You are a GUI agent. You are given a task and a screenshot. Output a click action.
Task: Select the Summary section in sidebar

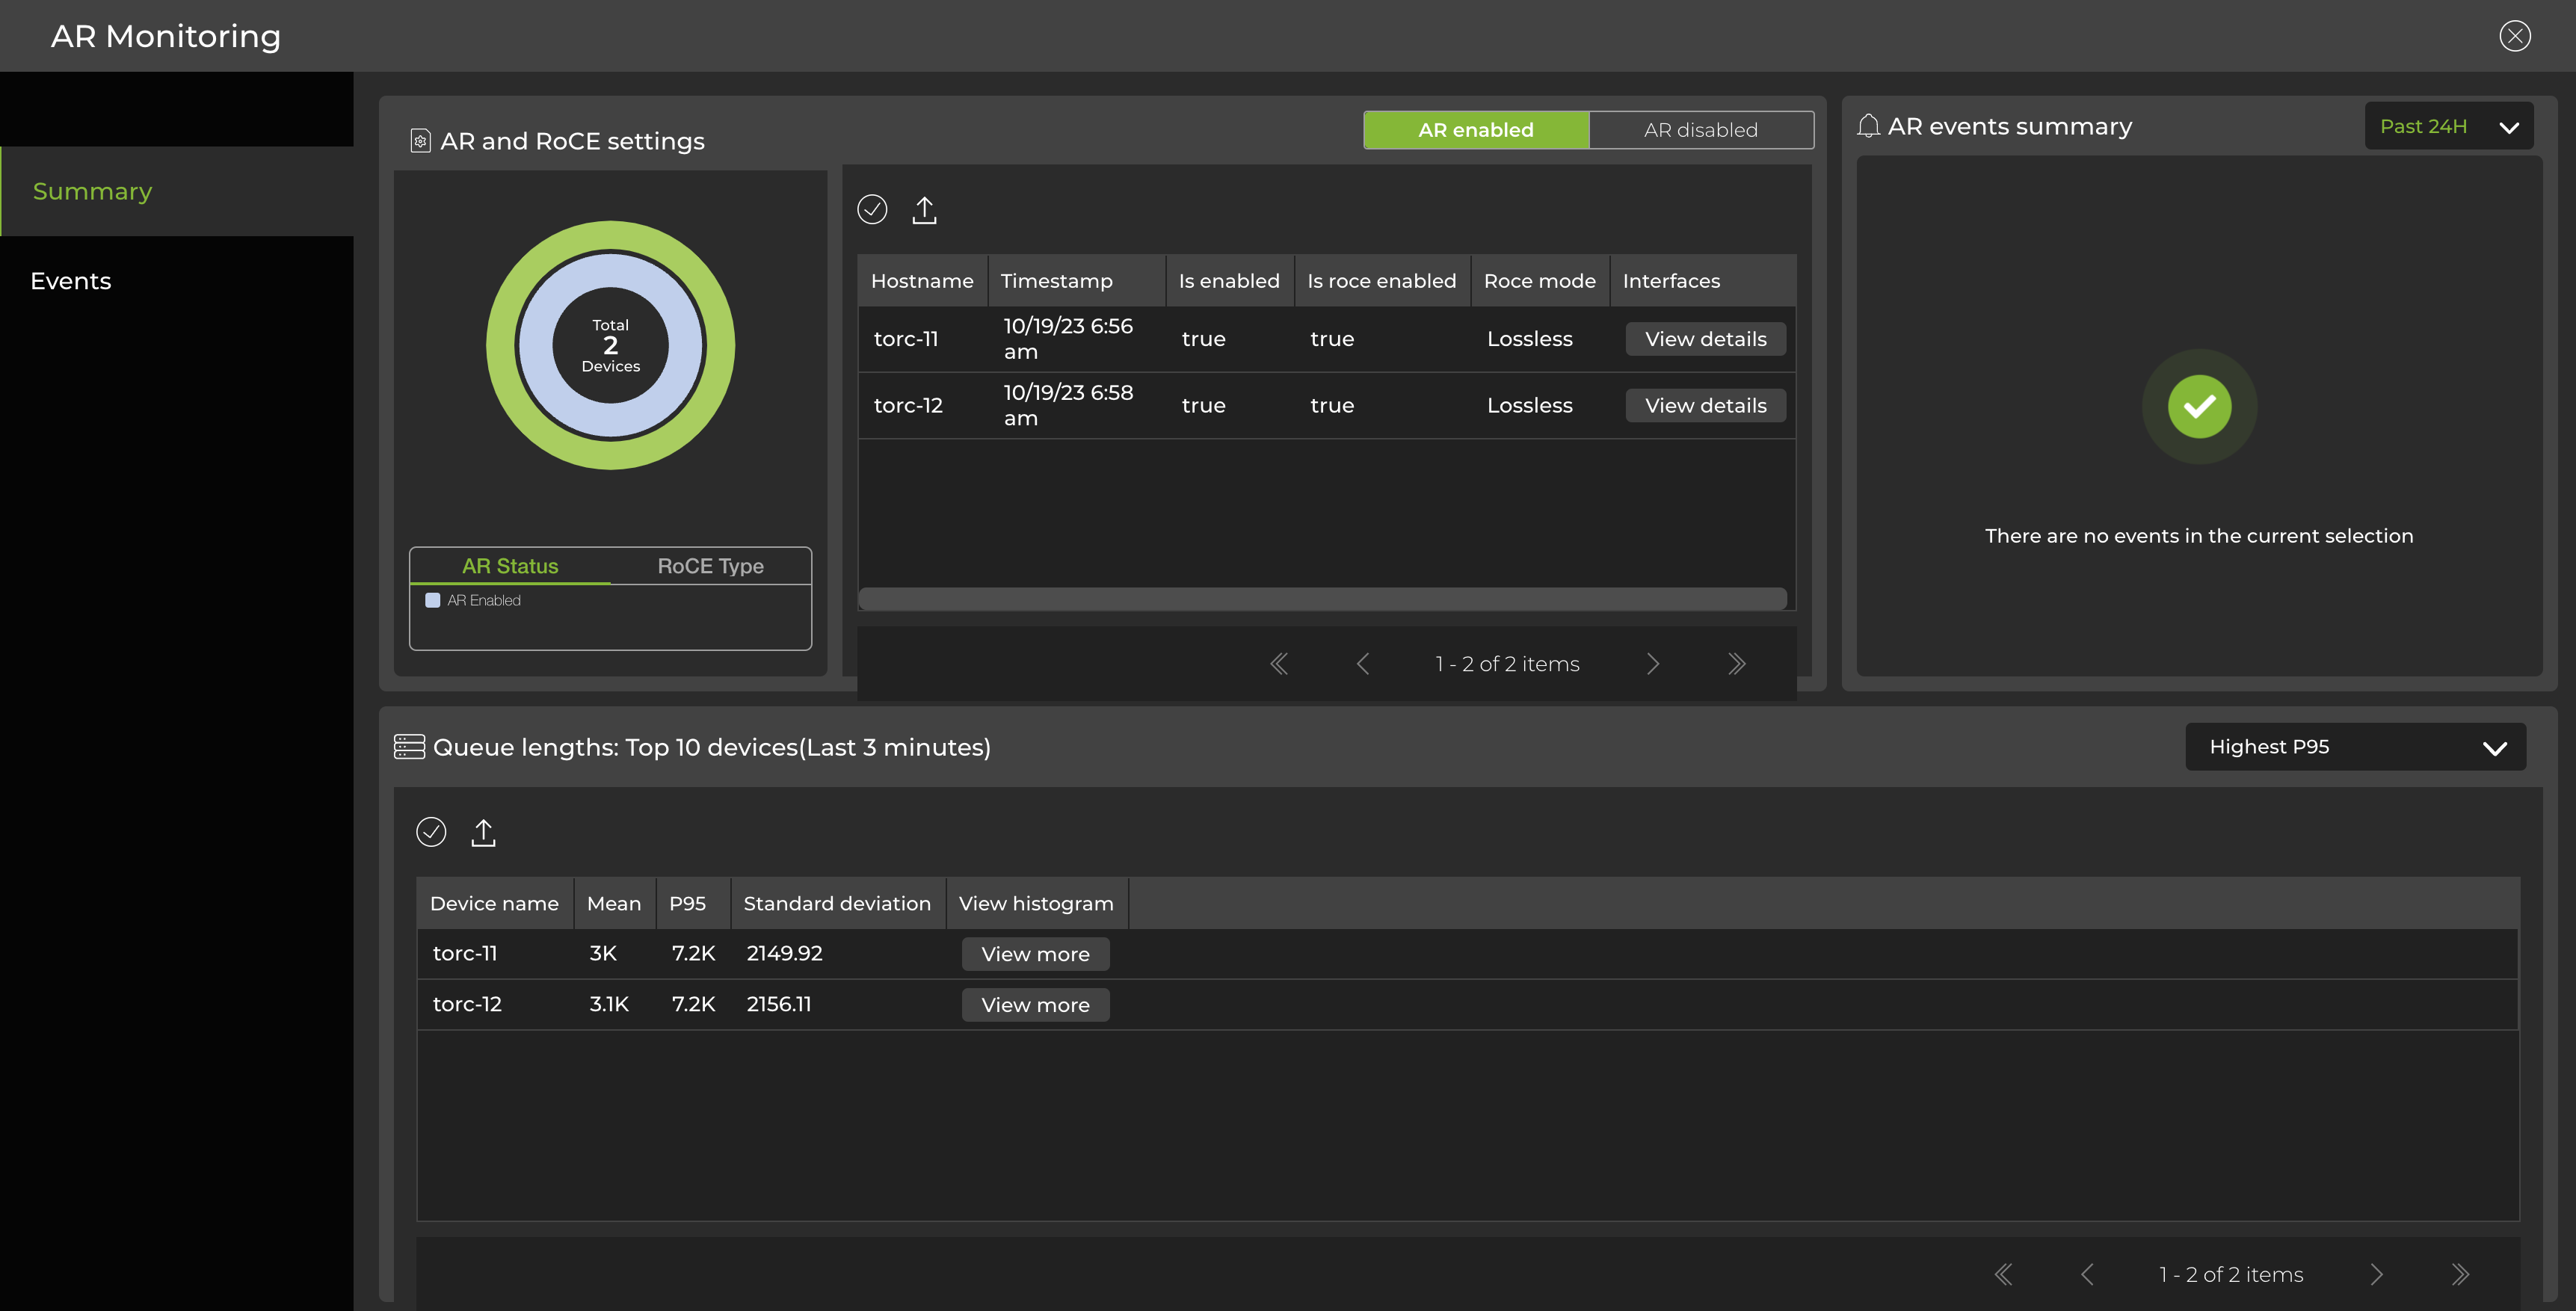[92, 190]
